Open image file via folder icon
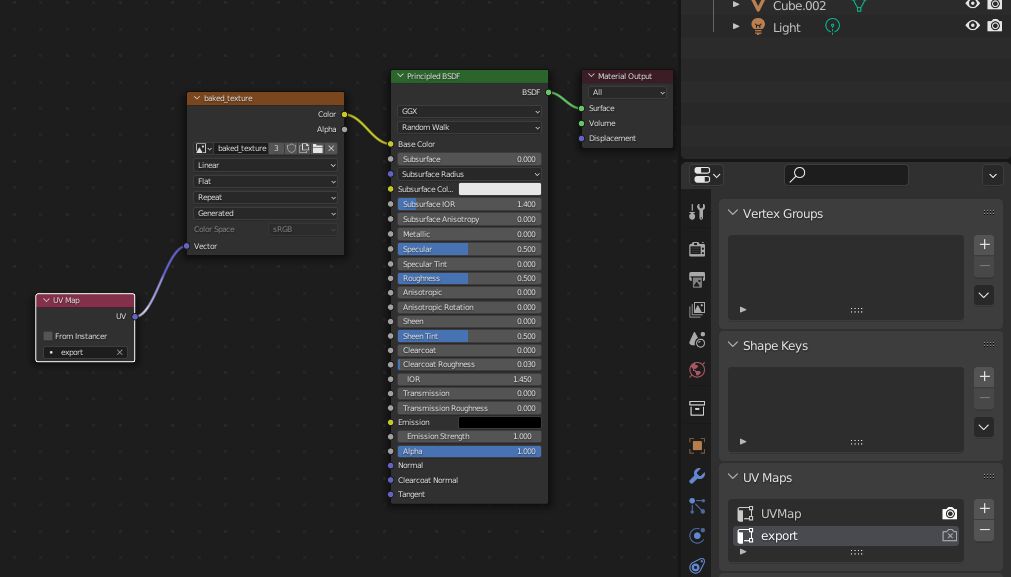1011x577 pixels. [x=318, y=148]
